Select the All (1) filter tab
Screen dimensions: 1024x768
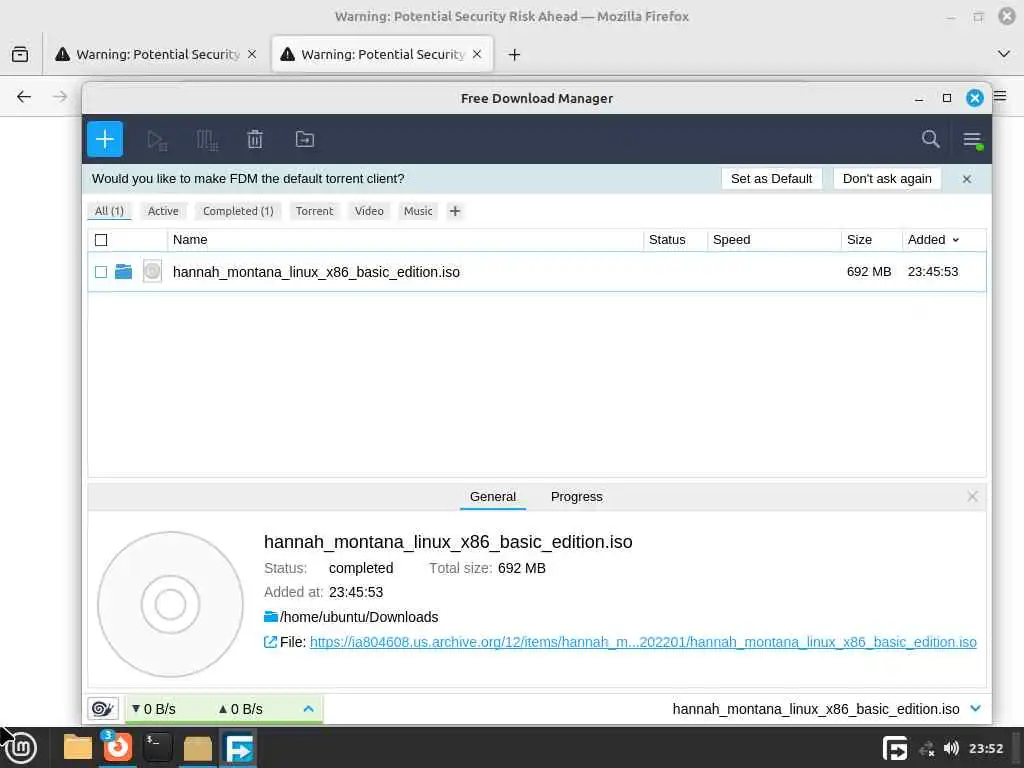click(109, 211)
